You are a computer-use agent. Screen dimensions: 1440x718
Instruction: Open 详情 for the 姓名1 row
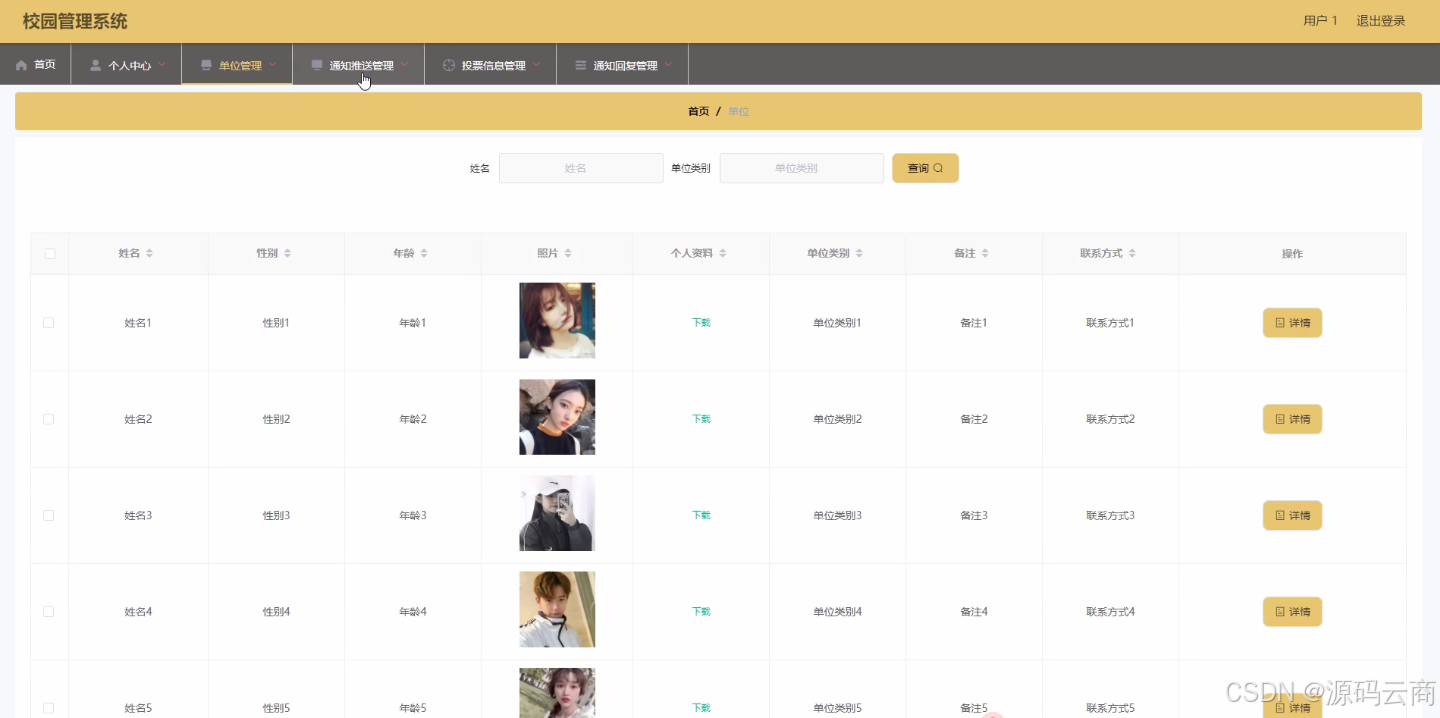pos(1292,323)
